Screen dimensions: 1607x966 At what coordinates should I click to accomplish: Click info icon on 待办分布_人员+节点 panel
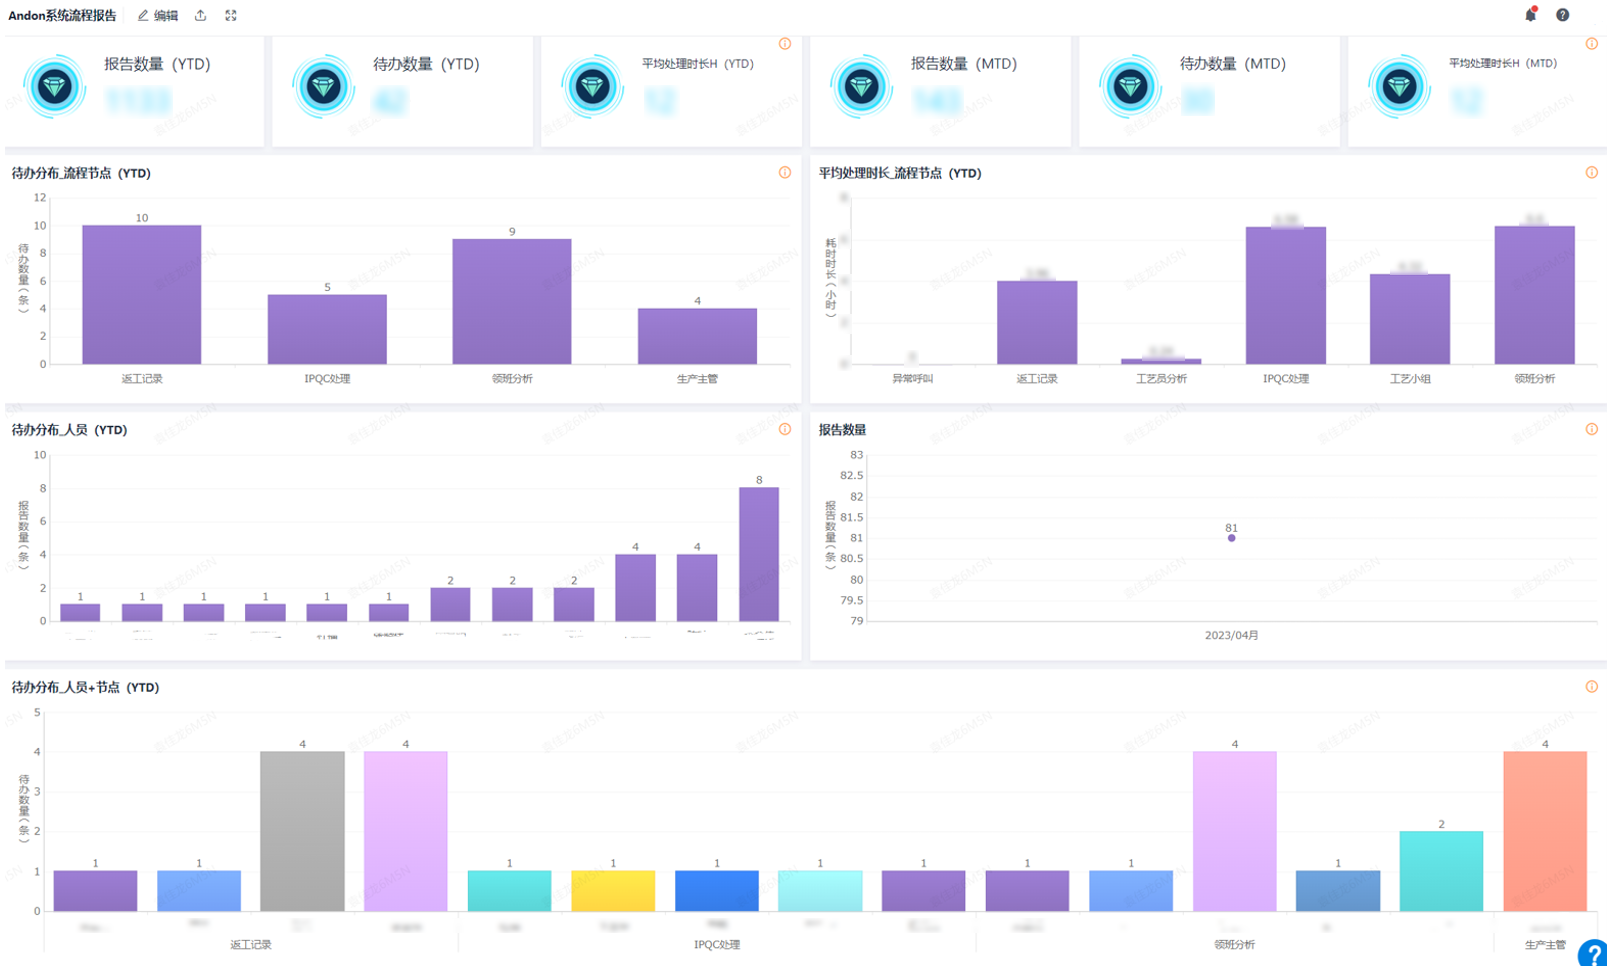click(1591, 687)
